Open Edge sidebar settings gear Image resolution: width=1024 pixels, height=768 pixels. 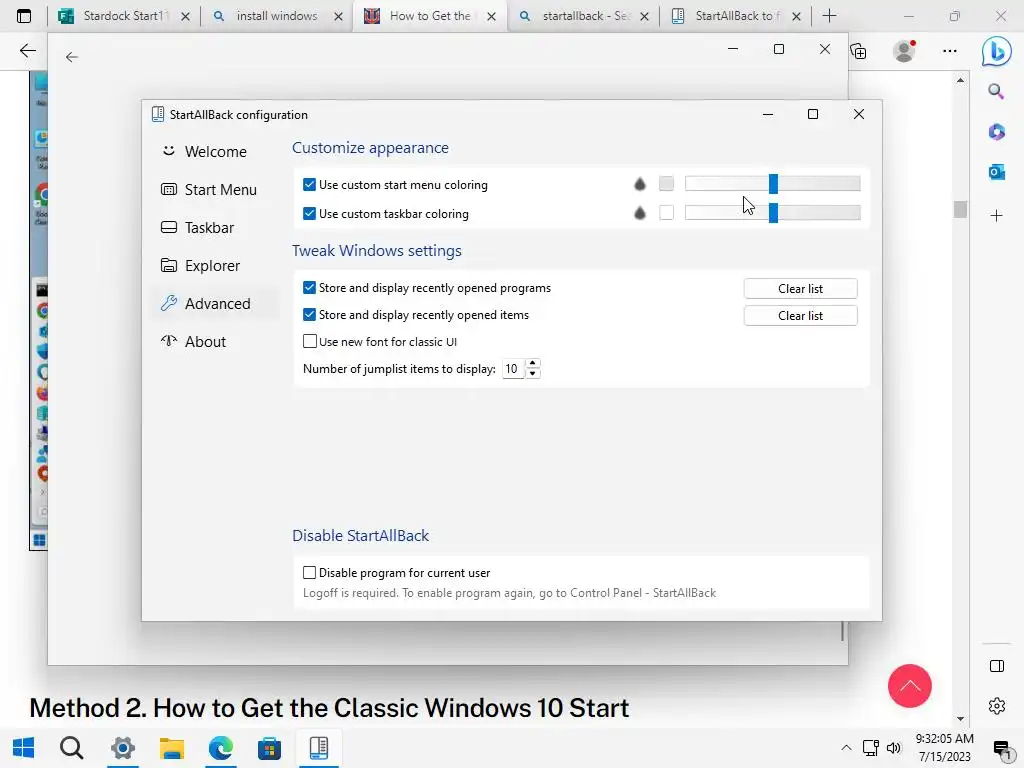pos(997,706)
